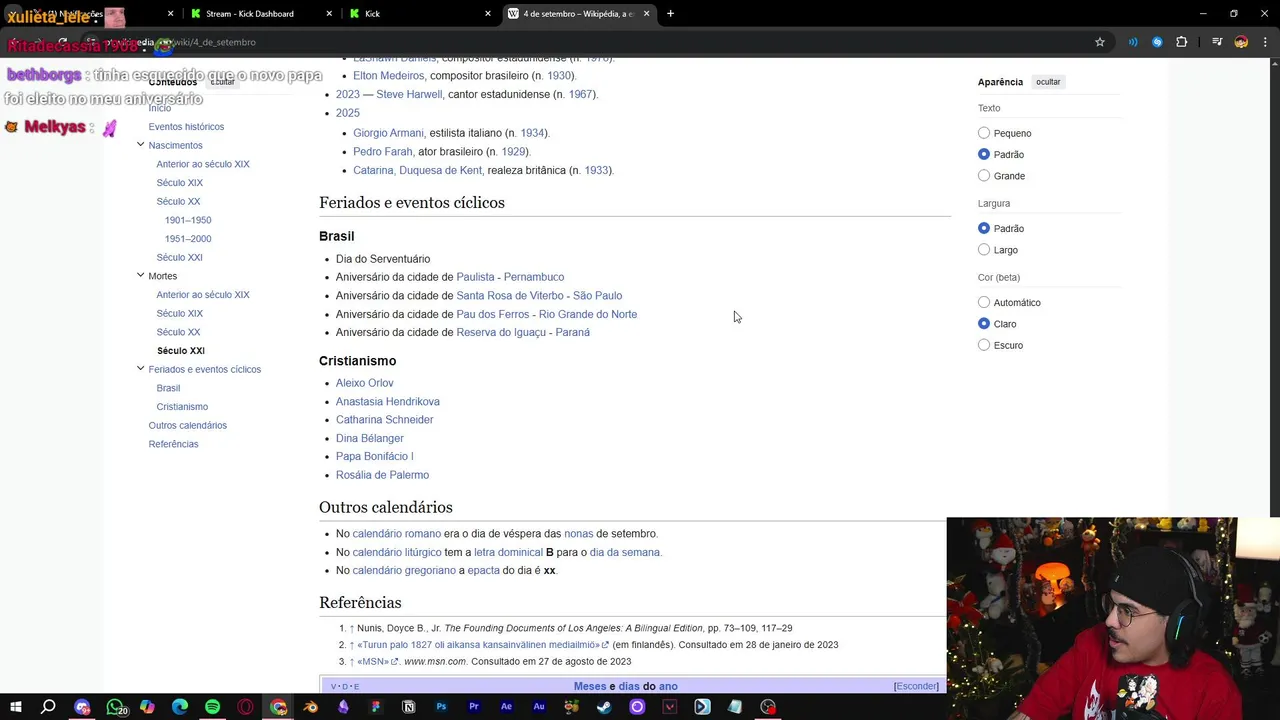Screen dimensions: 1280x720
Task: Bookmark this page with the star icon
Action: click(x=1100, y=42)
